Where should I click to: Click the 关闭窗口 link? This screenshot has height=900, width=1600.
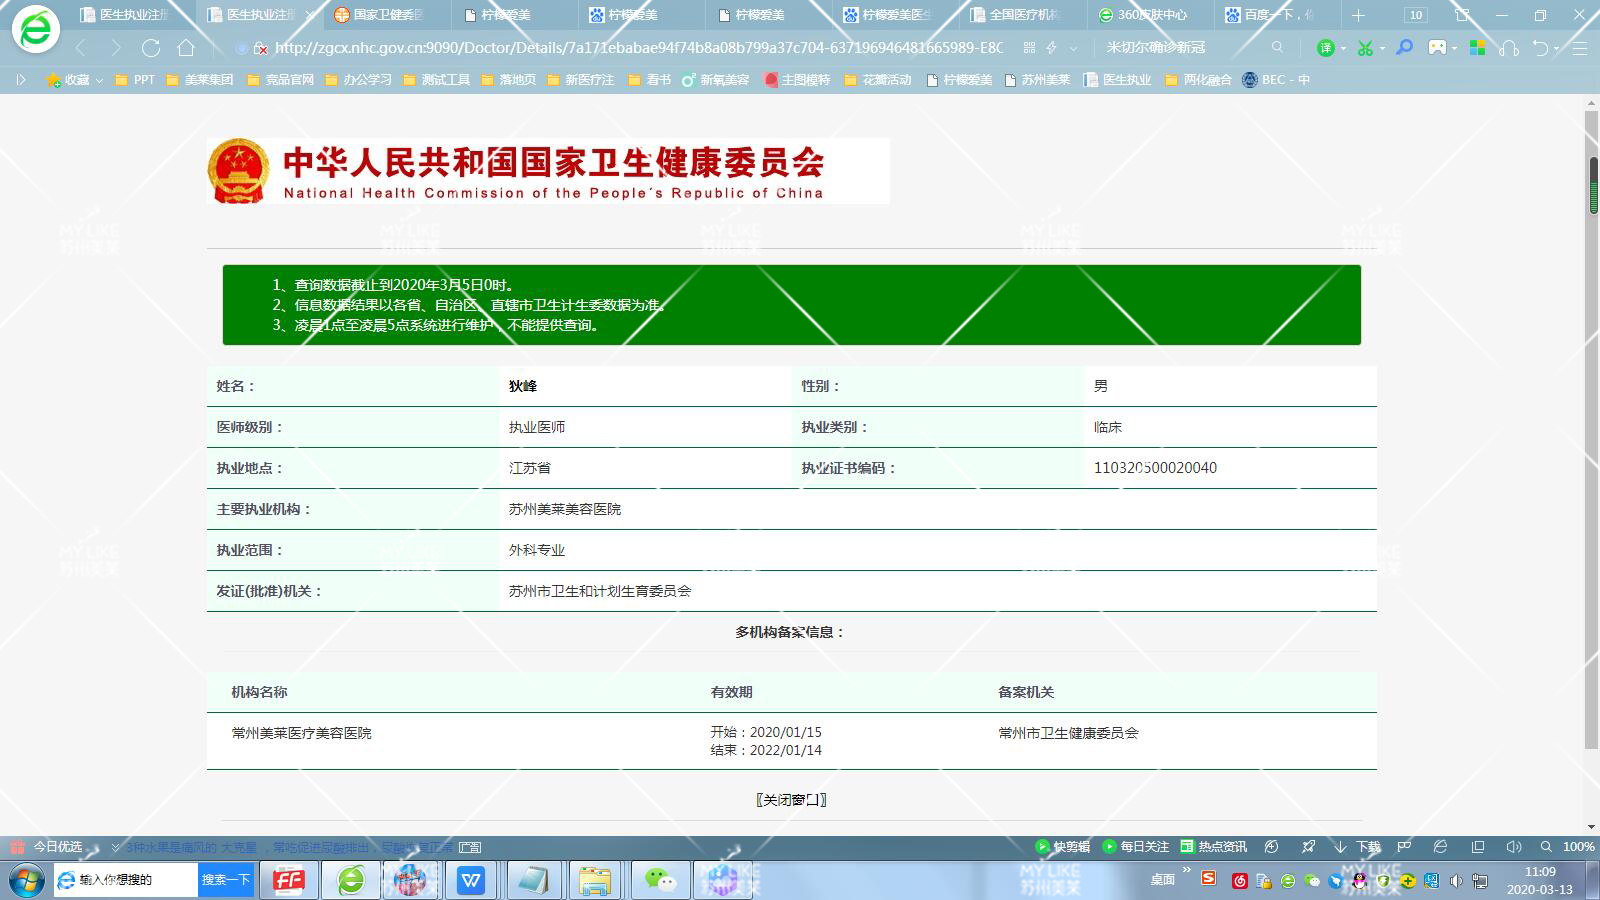tap(791, 800)
